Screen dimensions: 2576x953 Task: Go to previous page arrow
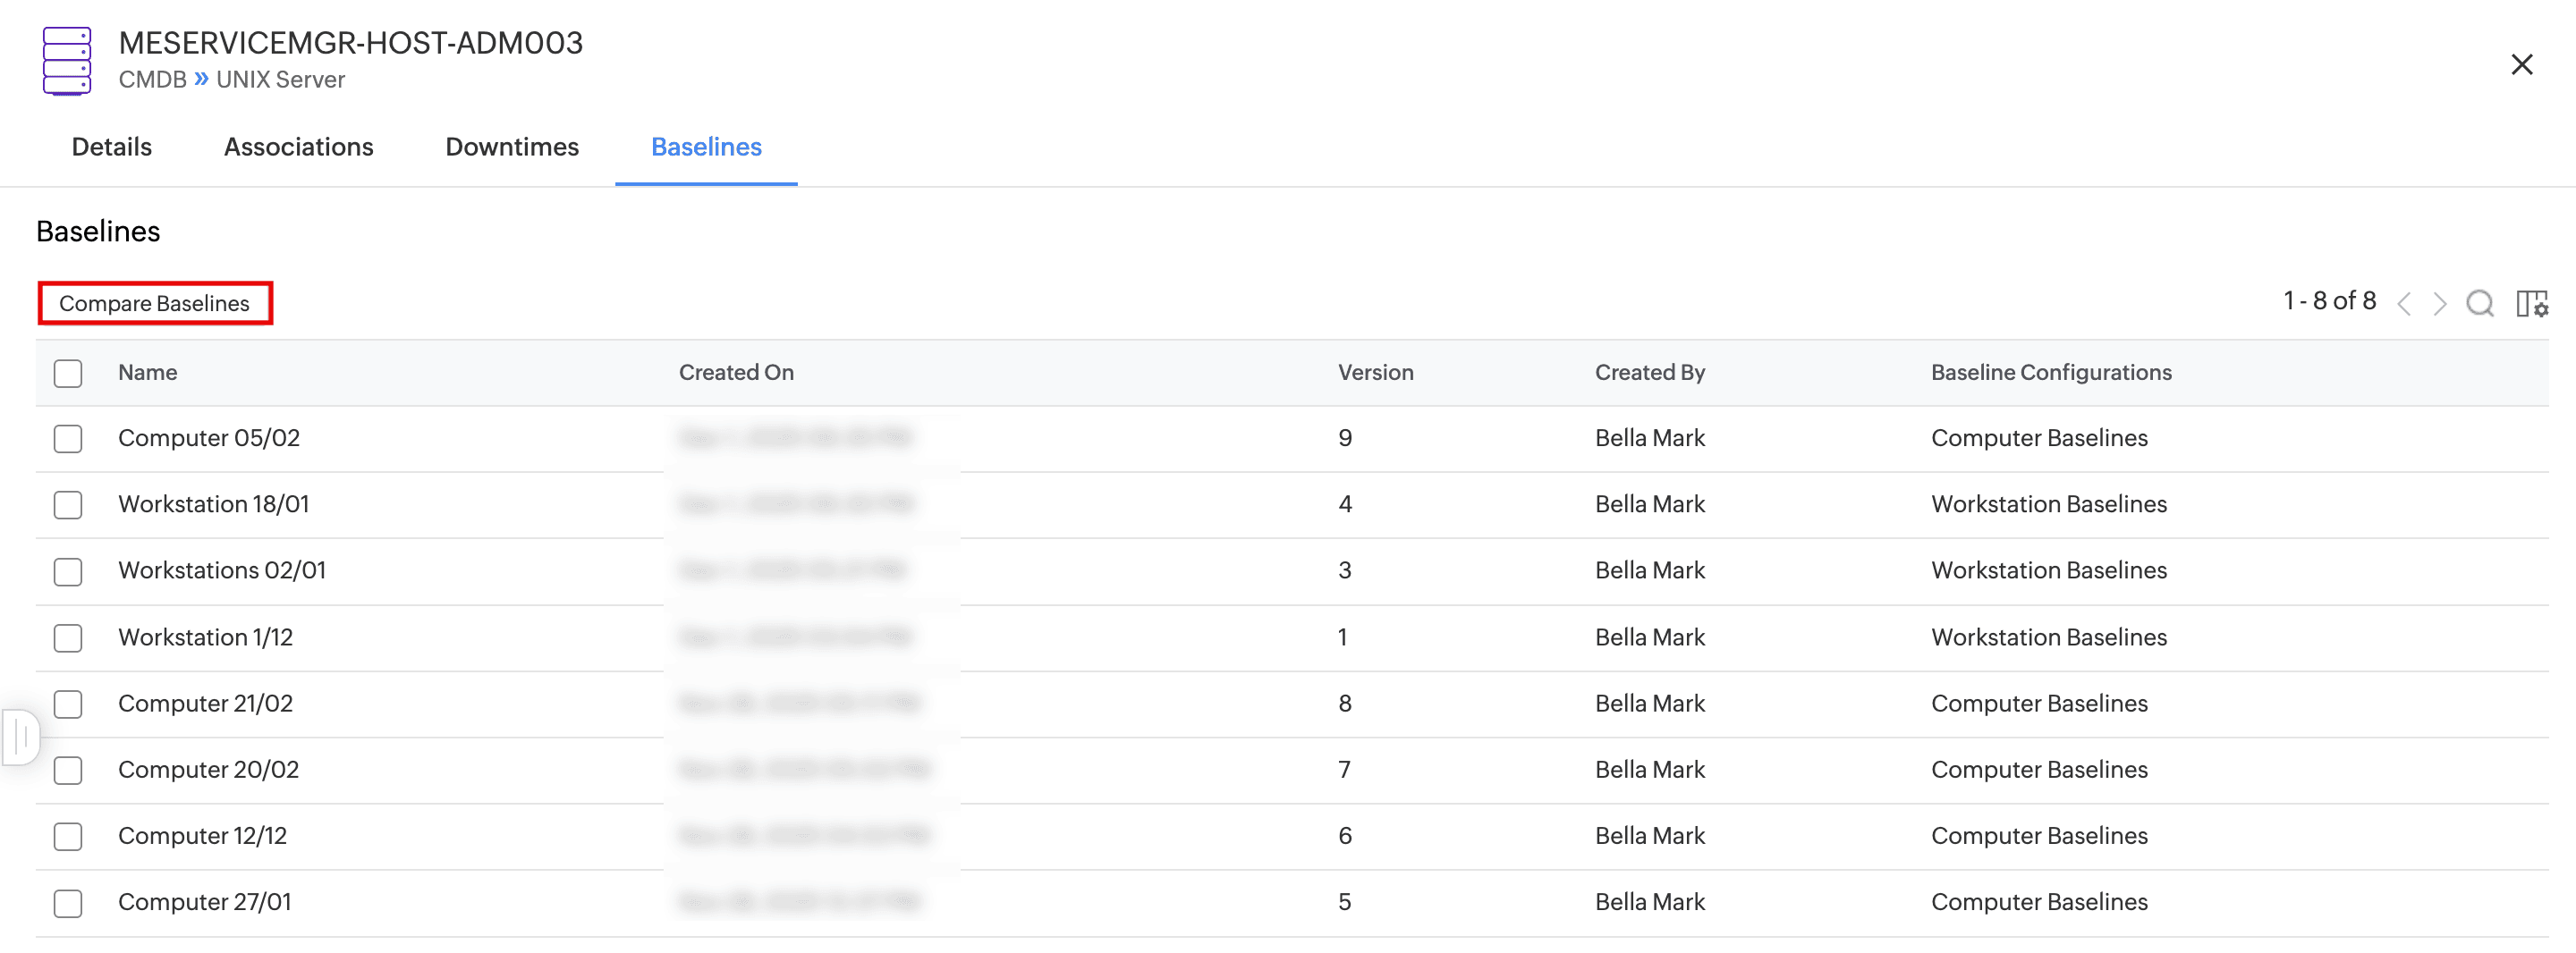pyautogui.click(x=2405, y=303)
